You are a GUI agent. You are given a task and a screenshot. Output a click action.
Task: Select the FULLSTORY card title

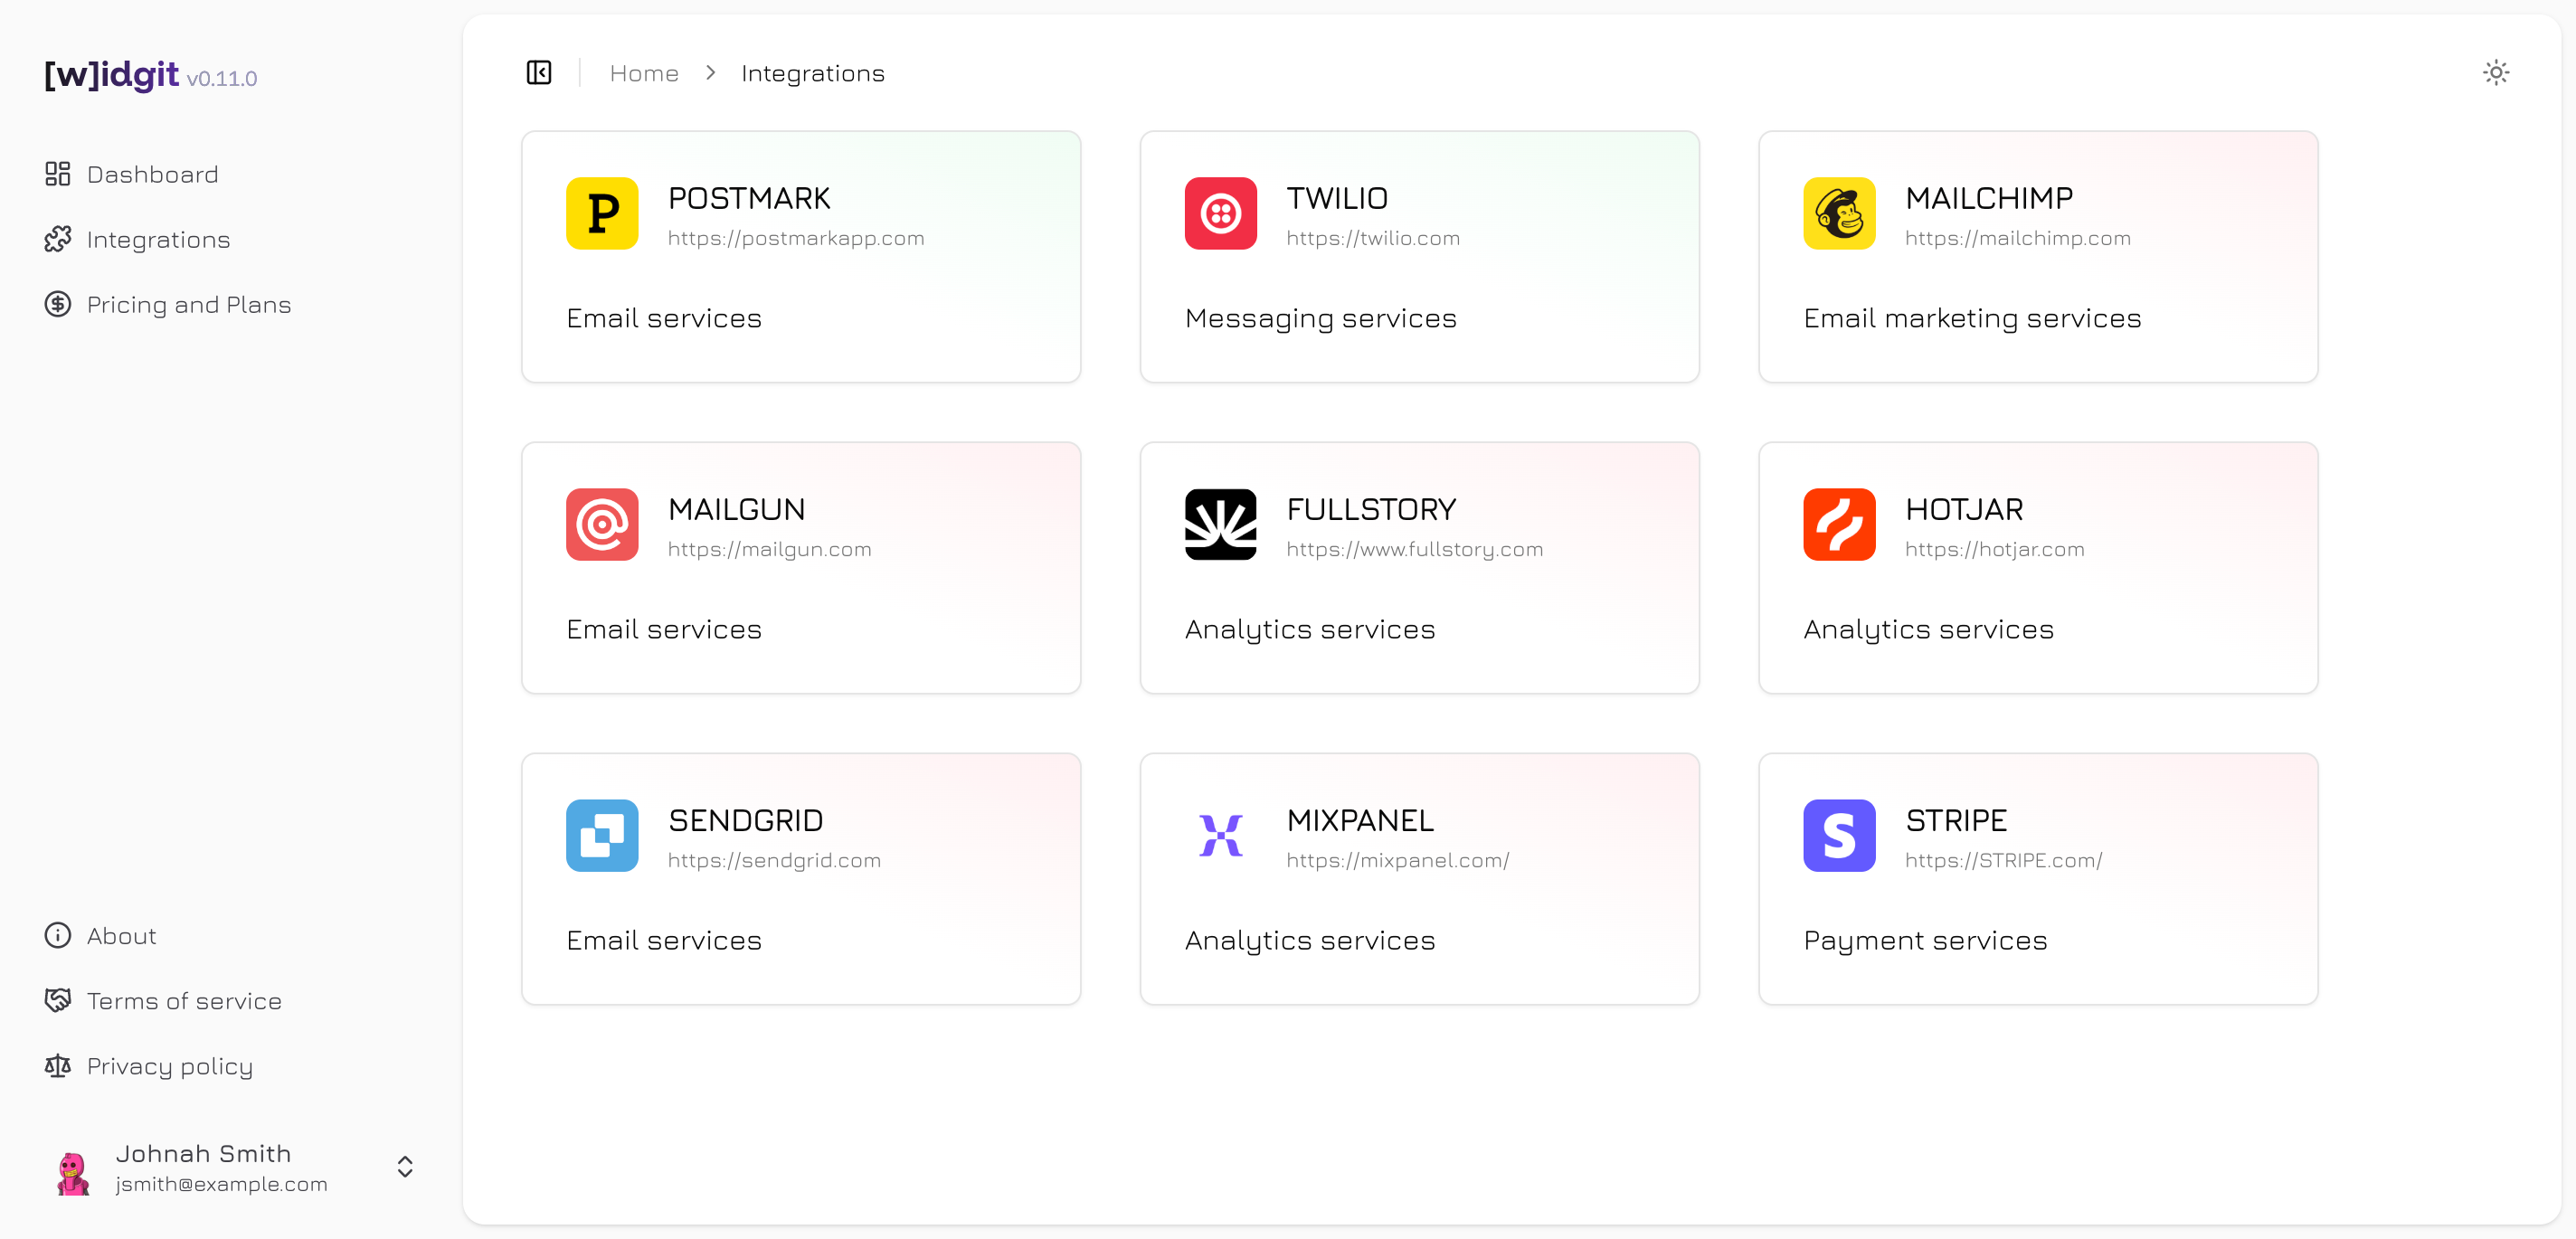1371,509
